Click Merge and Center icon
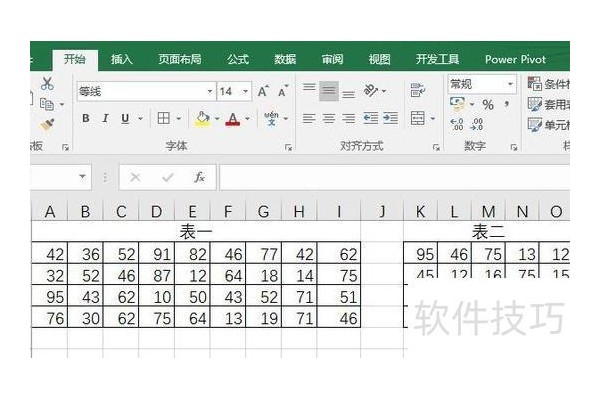The image size is (600, 400). pos(417,118)
